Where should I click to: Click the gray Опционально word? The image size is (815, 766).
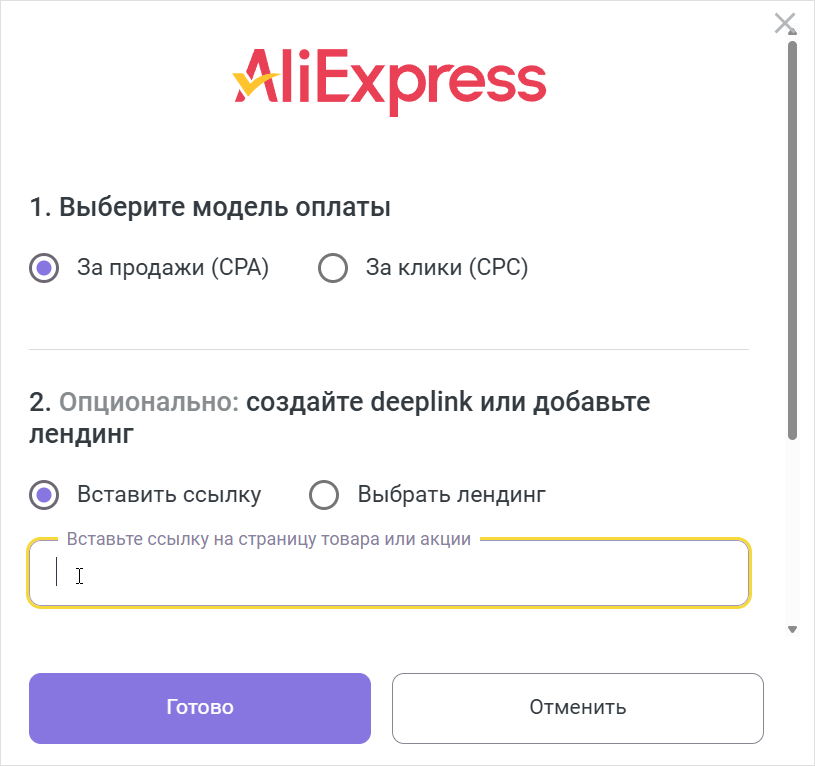(149, 402)
